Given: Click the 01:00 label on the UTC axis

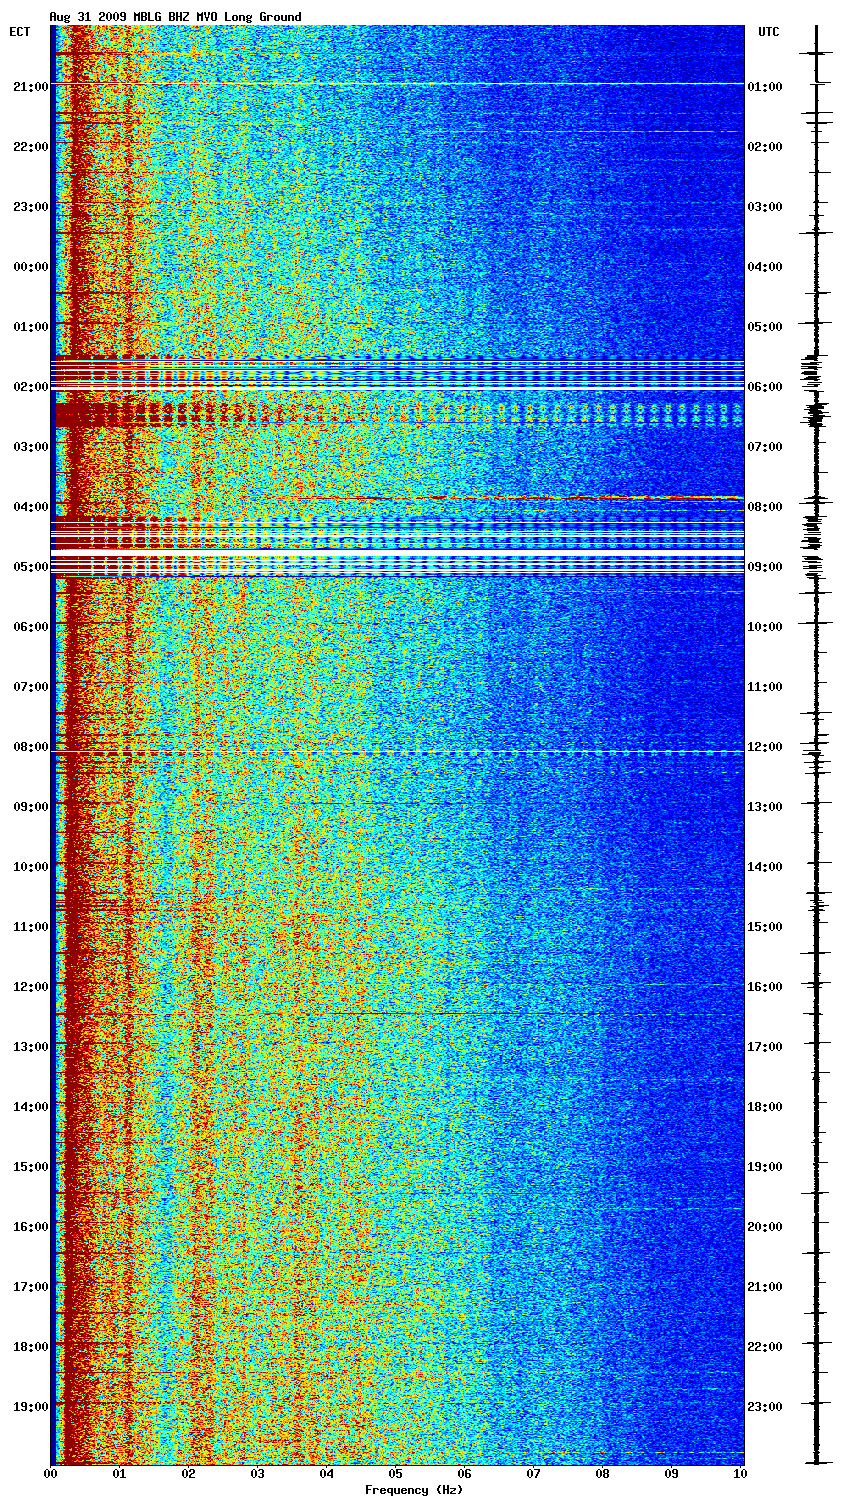Looking at the screenshot, I should point(764,87).
